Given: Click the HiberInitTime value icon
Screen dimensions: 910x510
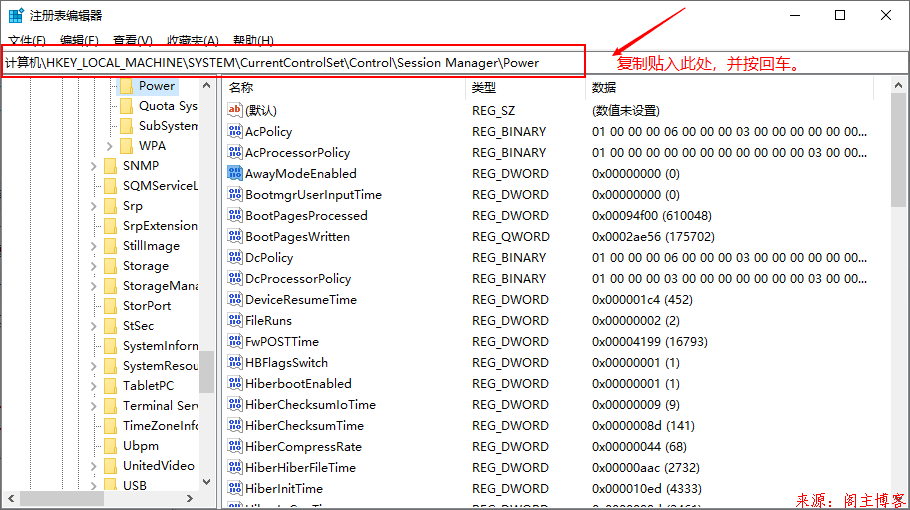Looking at the screenshot, I should pyautogui.click(x=234, y=488).
